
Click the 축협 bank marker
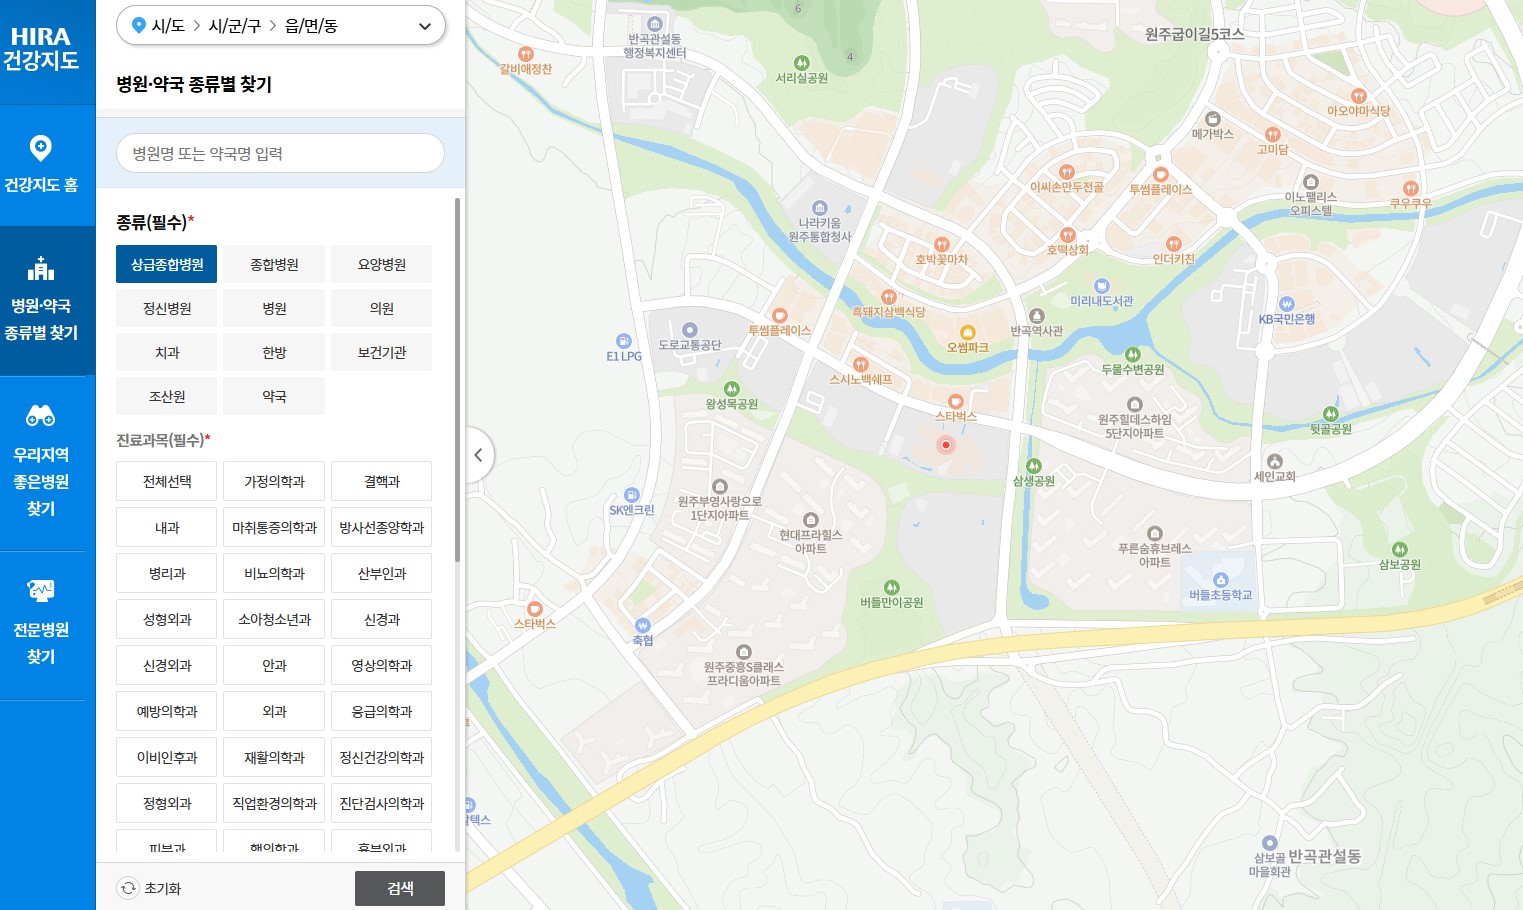pyautogui.click(x=643, y=626)
